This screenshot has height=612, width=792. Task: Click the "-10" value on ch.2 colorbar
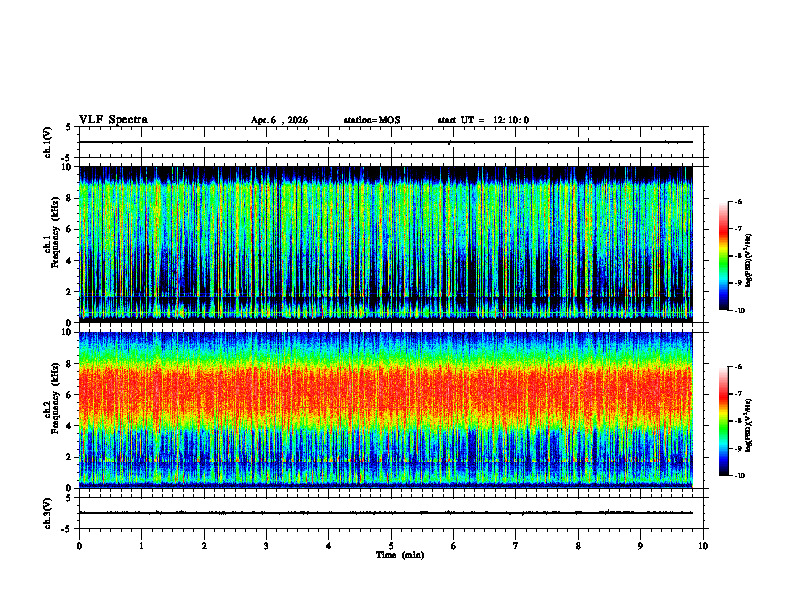pyautogui.click(x=739, y=476)
